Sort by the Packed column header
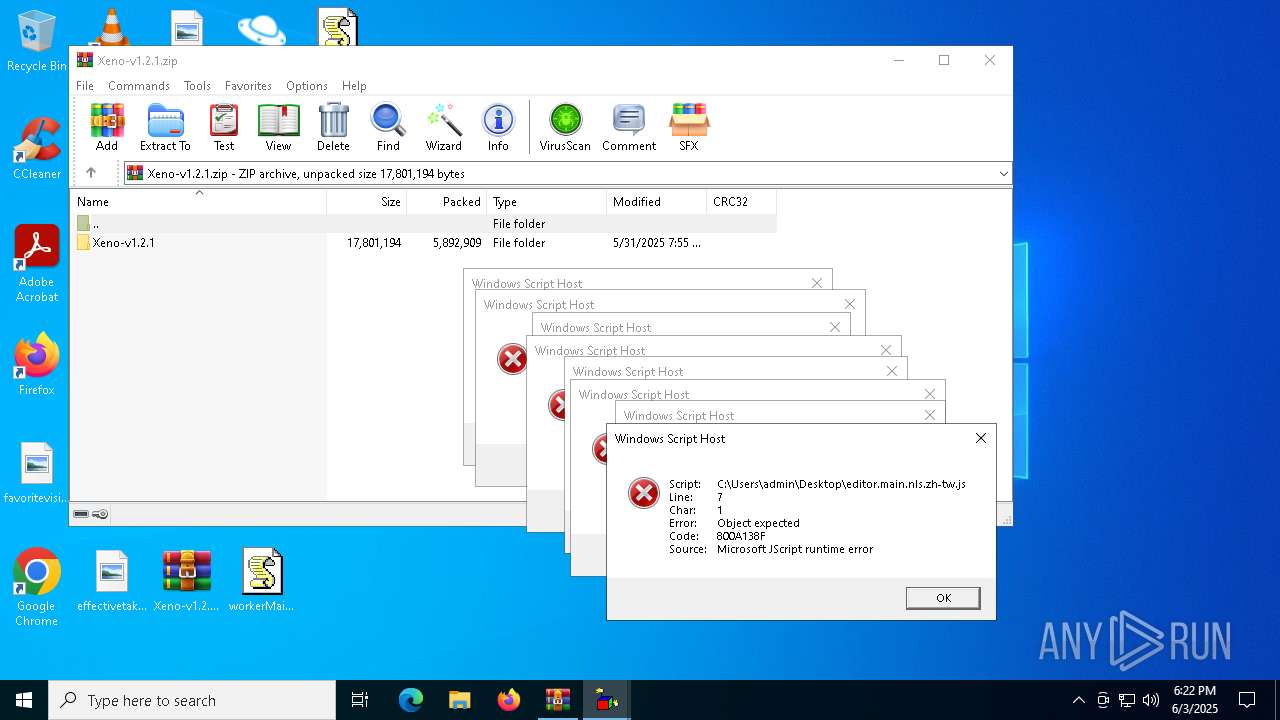 (x=446, y=202)
